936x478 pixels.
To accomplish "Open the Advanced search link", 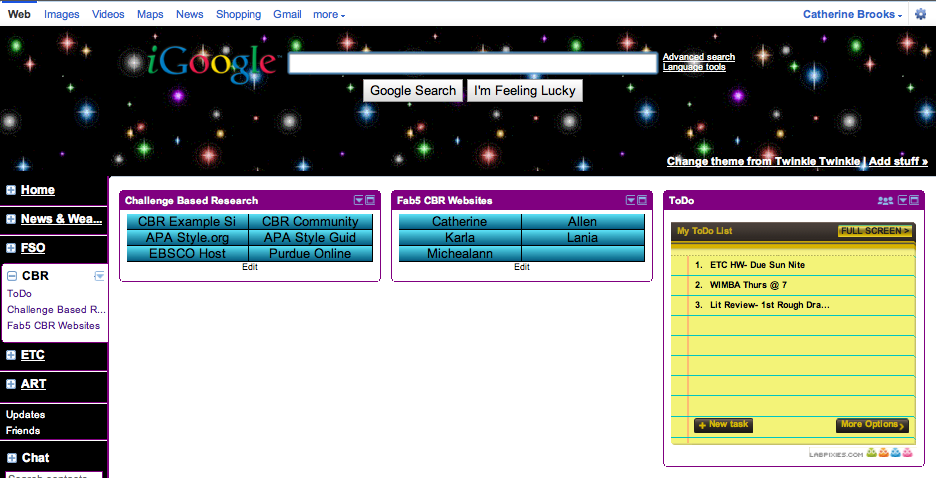I will (x=699, y=57).
